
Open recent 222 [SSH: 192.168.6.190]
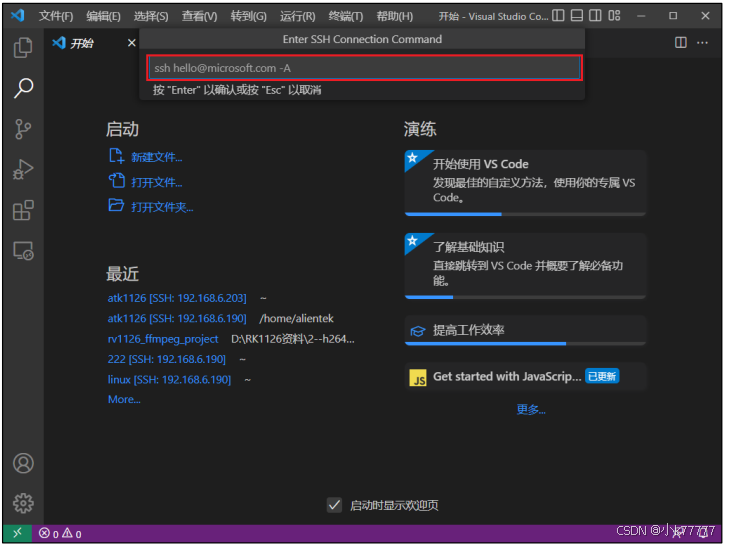click(166, 359)
